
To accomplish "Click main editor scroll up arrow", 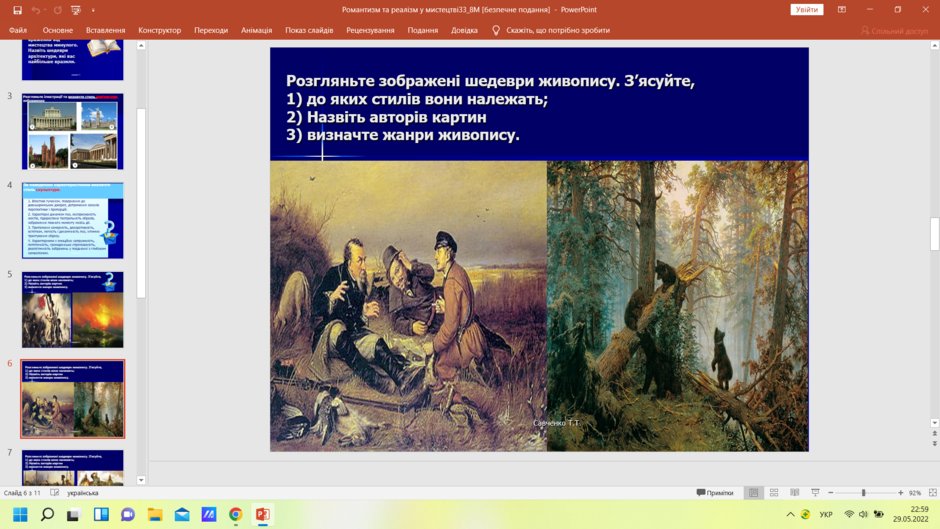I will tap(935, 46).
